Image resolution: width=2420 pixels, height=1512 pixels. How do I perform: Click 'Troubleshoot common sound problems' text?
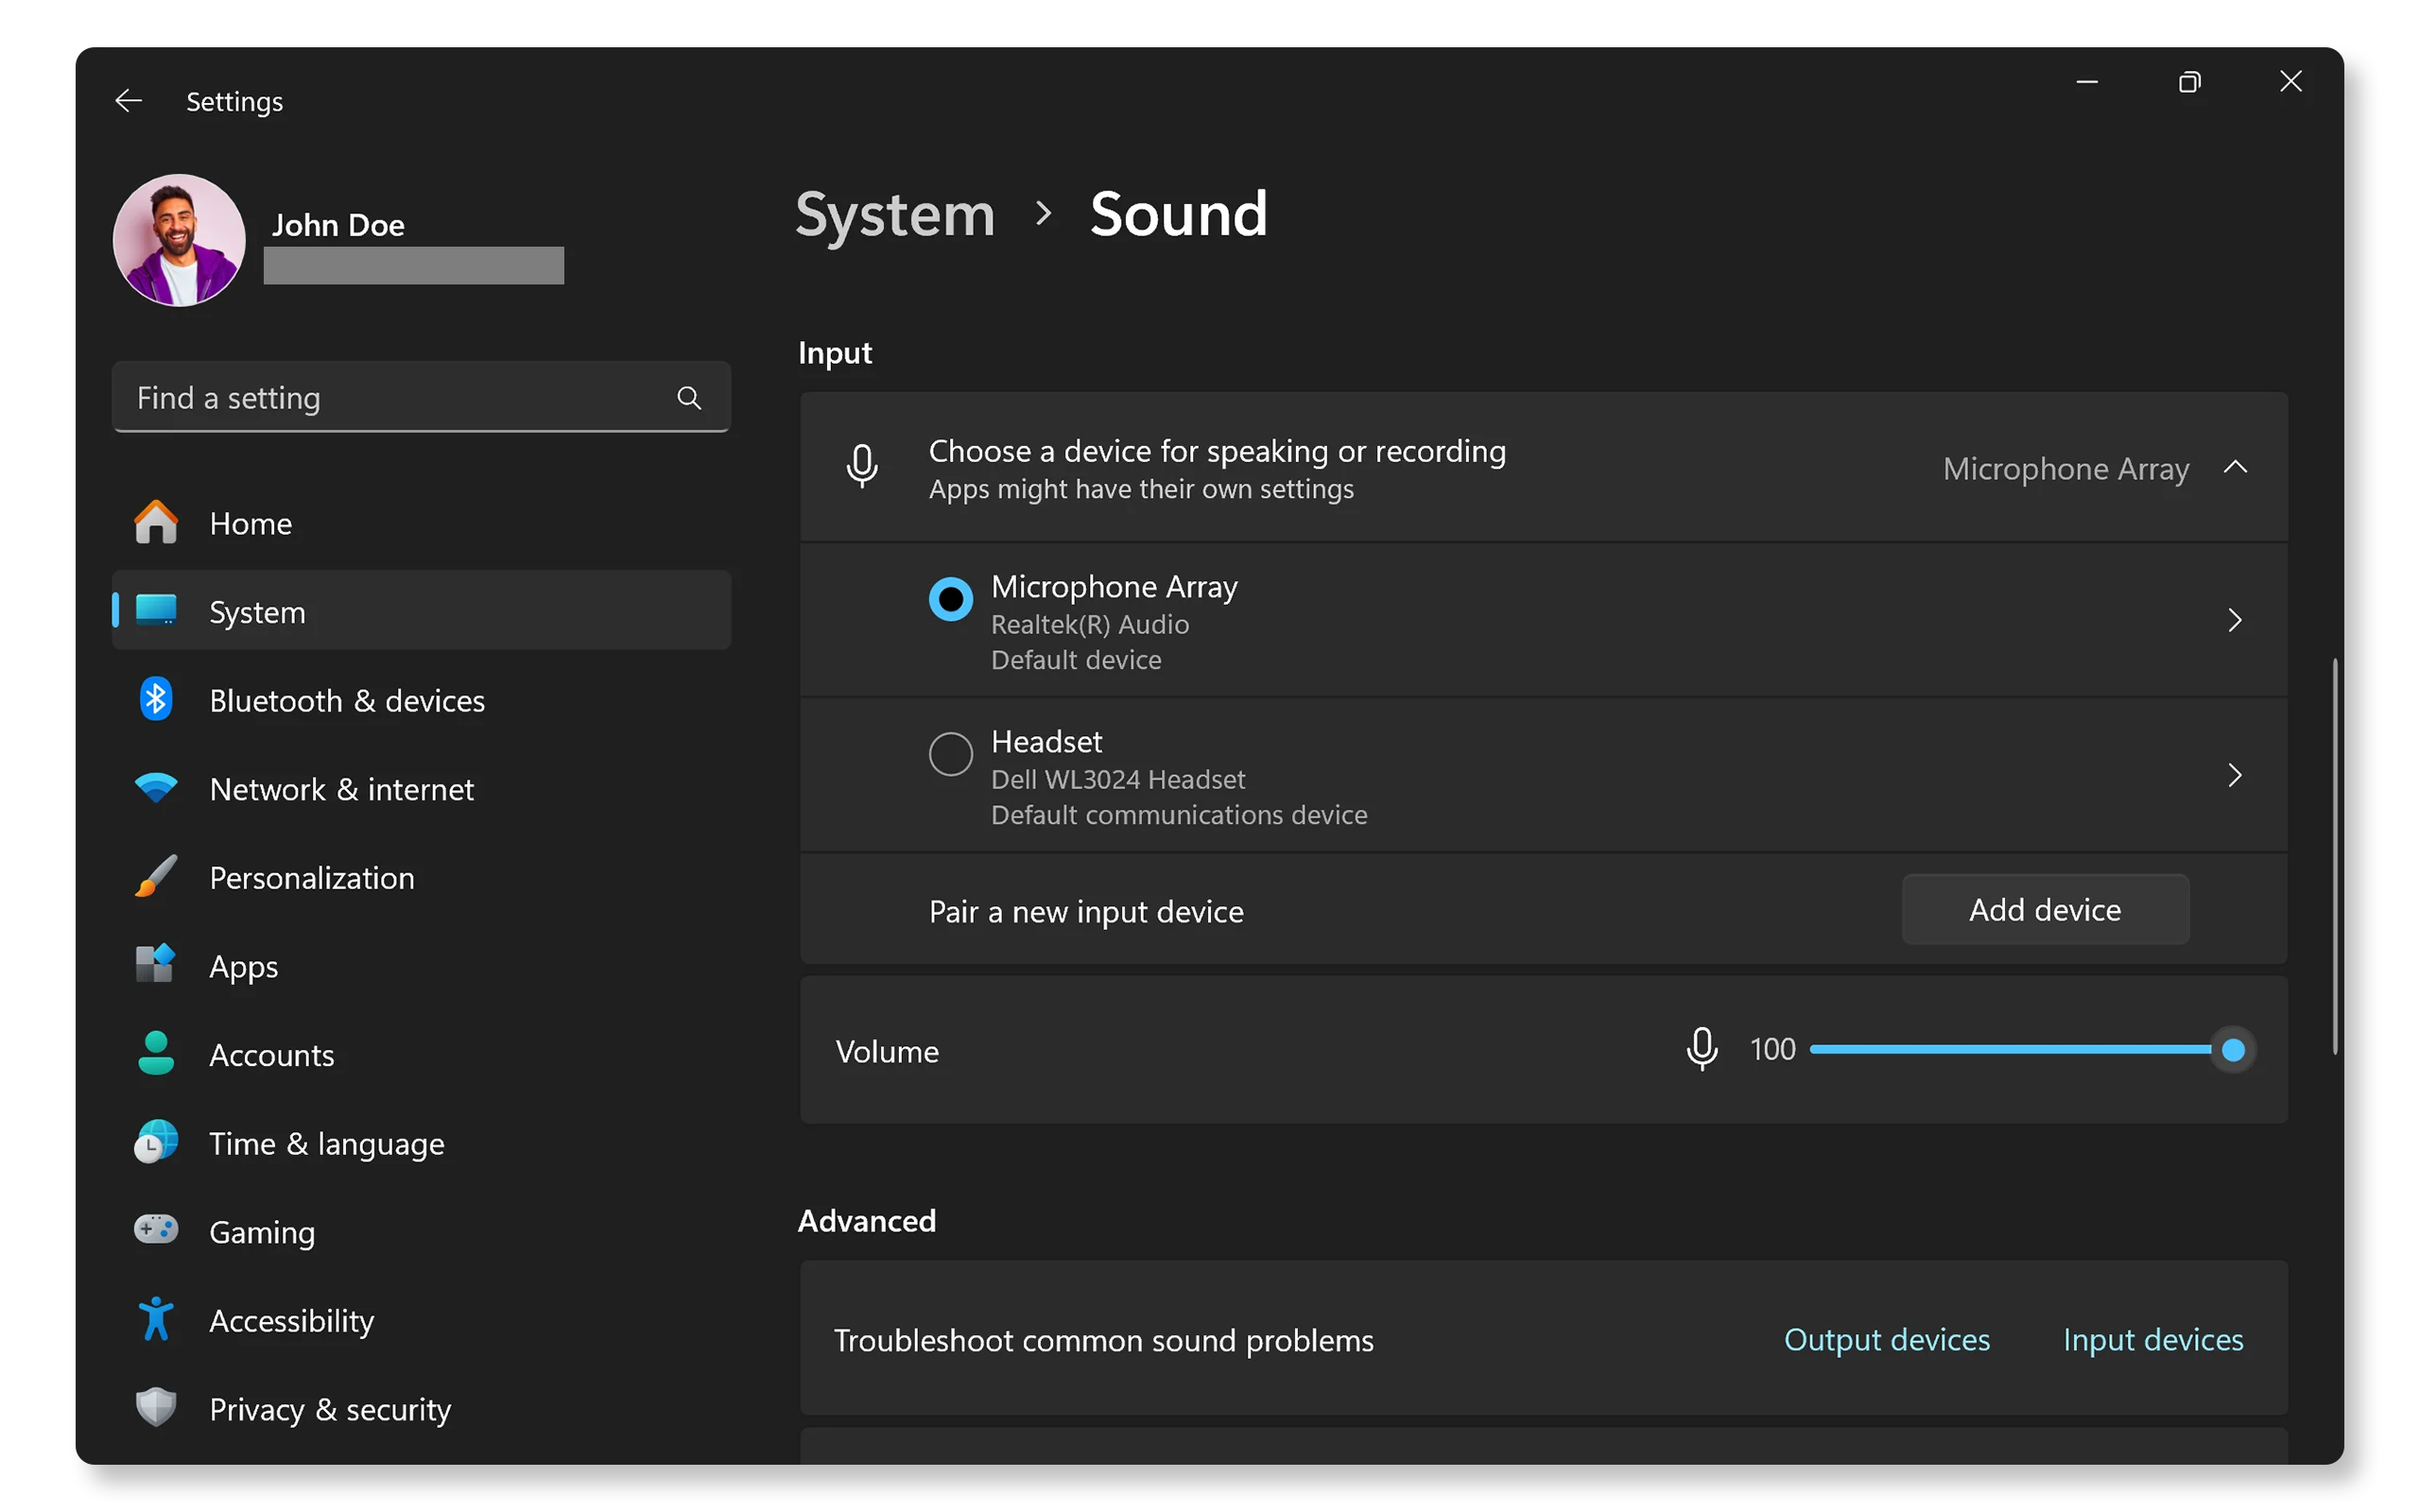[x=1104, y=1340]
